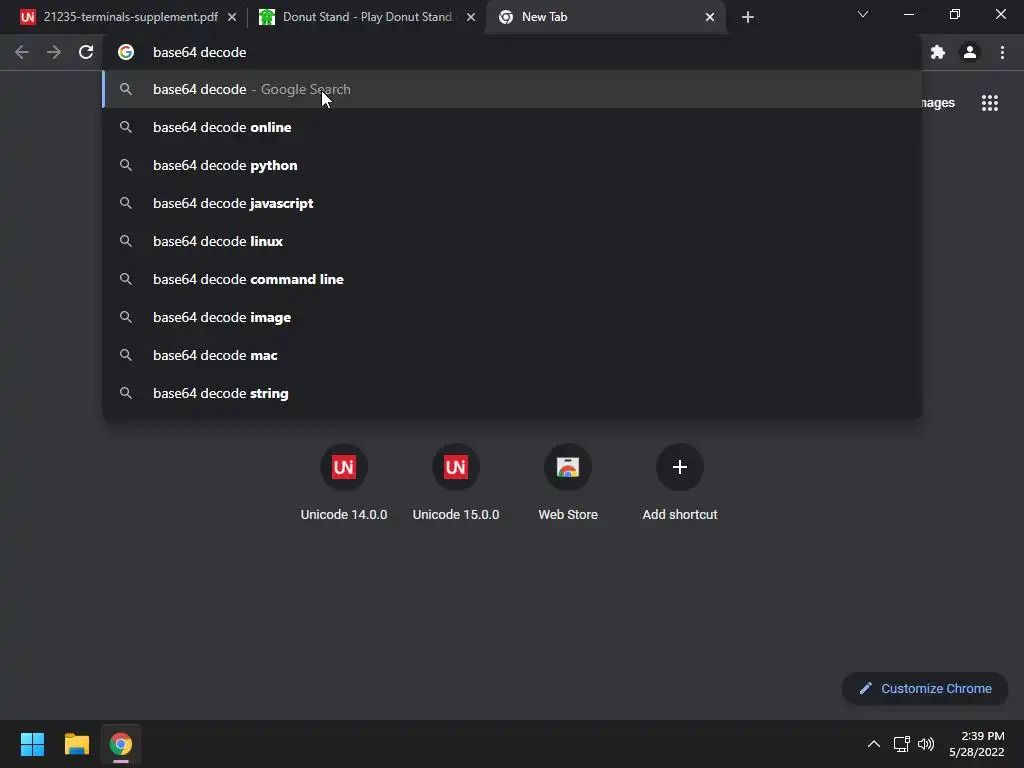Open a new tab with plus button

pyautogui.click(x=748, y=17)
